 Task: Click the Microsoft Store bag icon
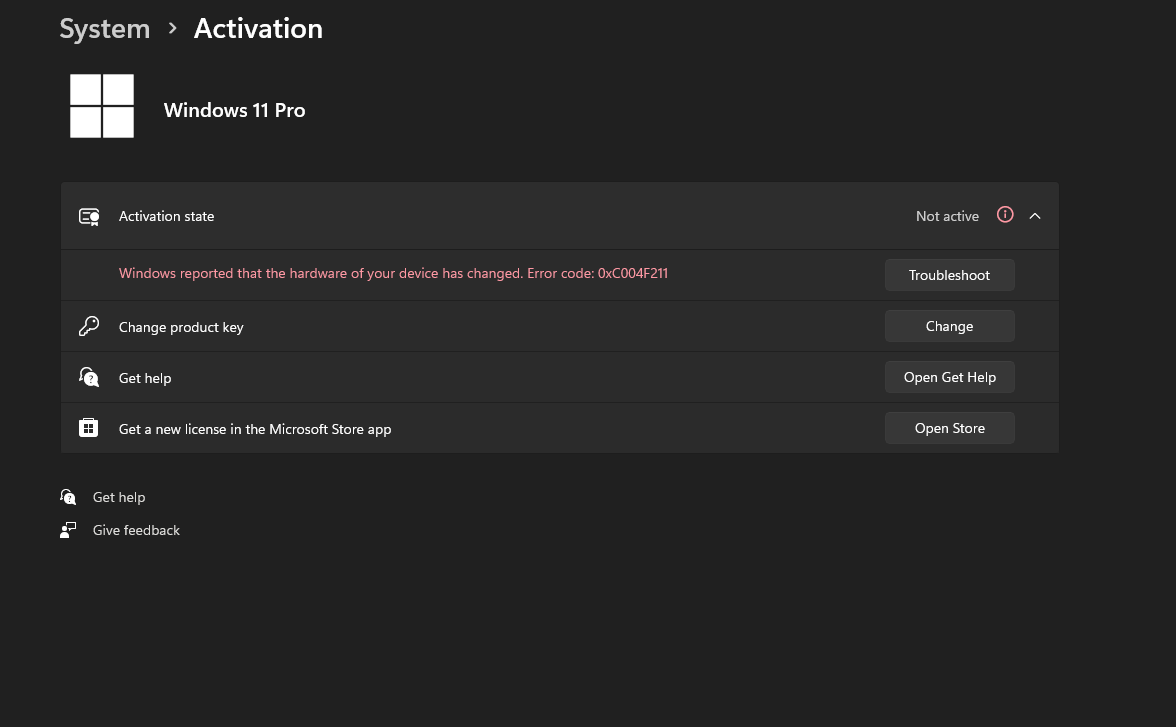pyautogui.click(x=88, y=428)
